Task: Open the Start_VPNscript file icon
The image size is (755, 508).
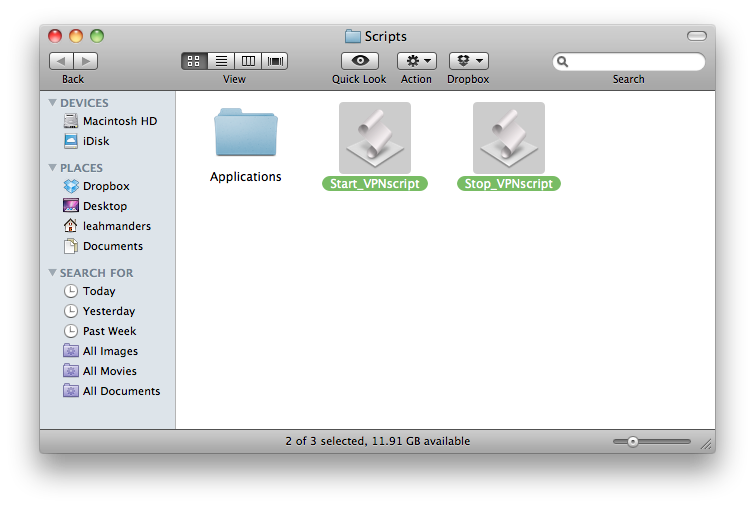Action: 374,138
